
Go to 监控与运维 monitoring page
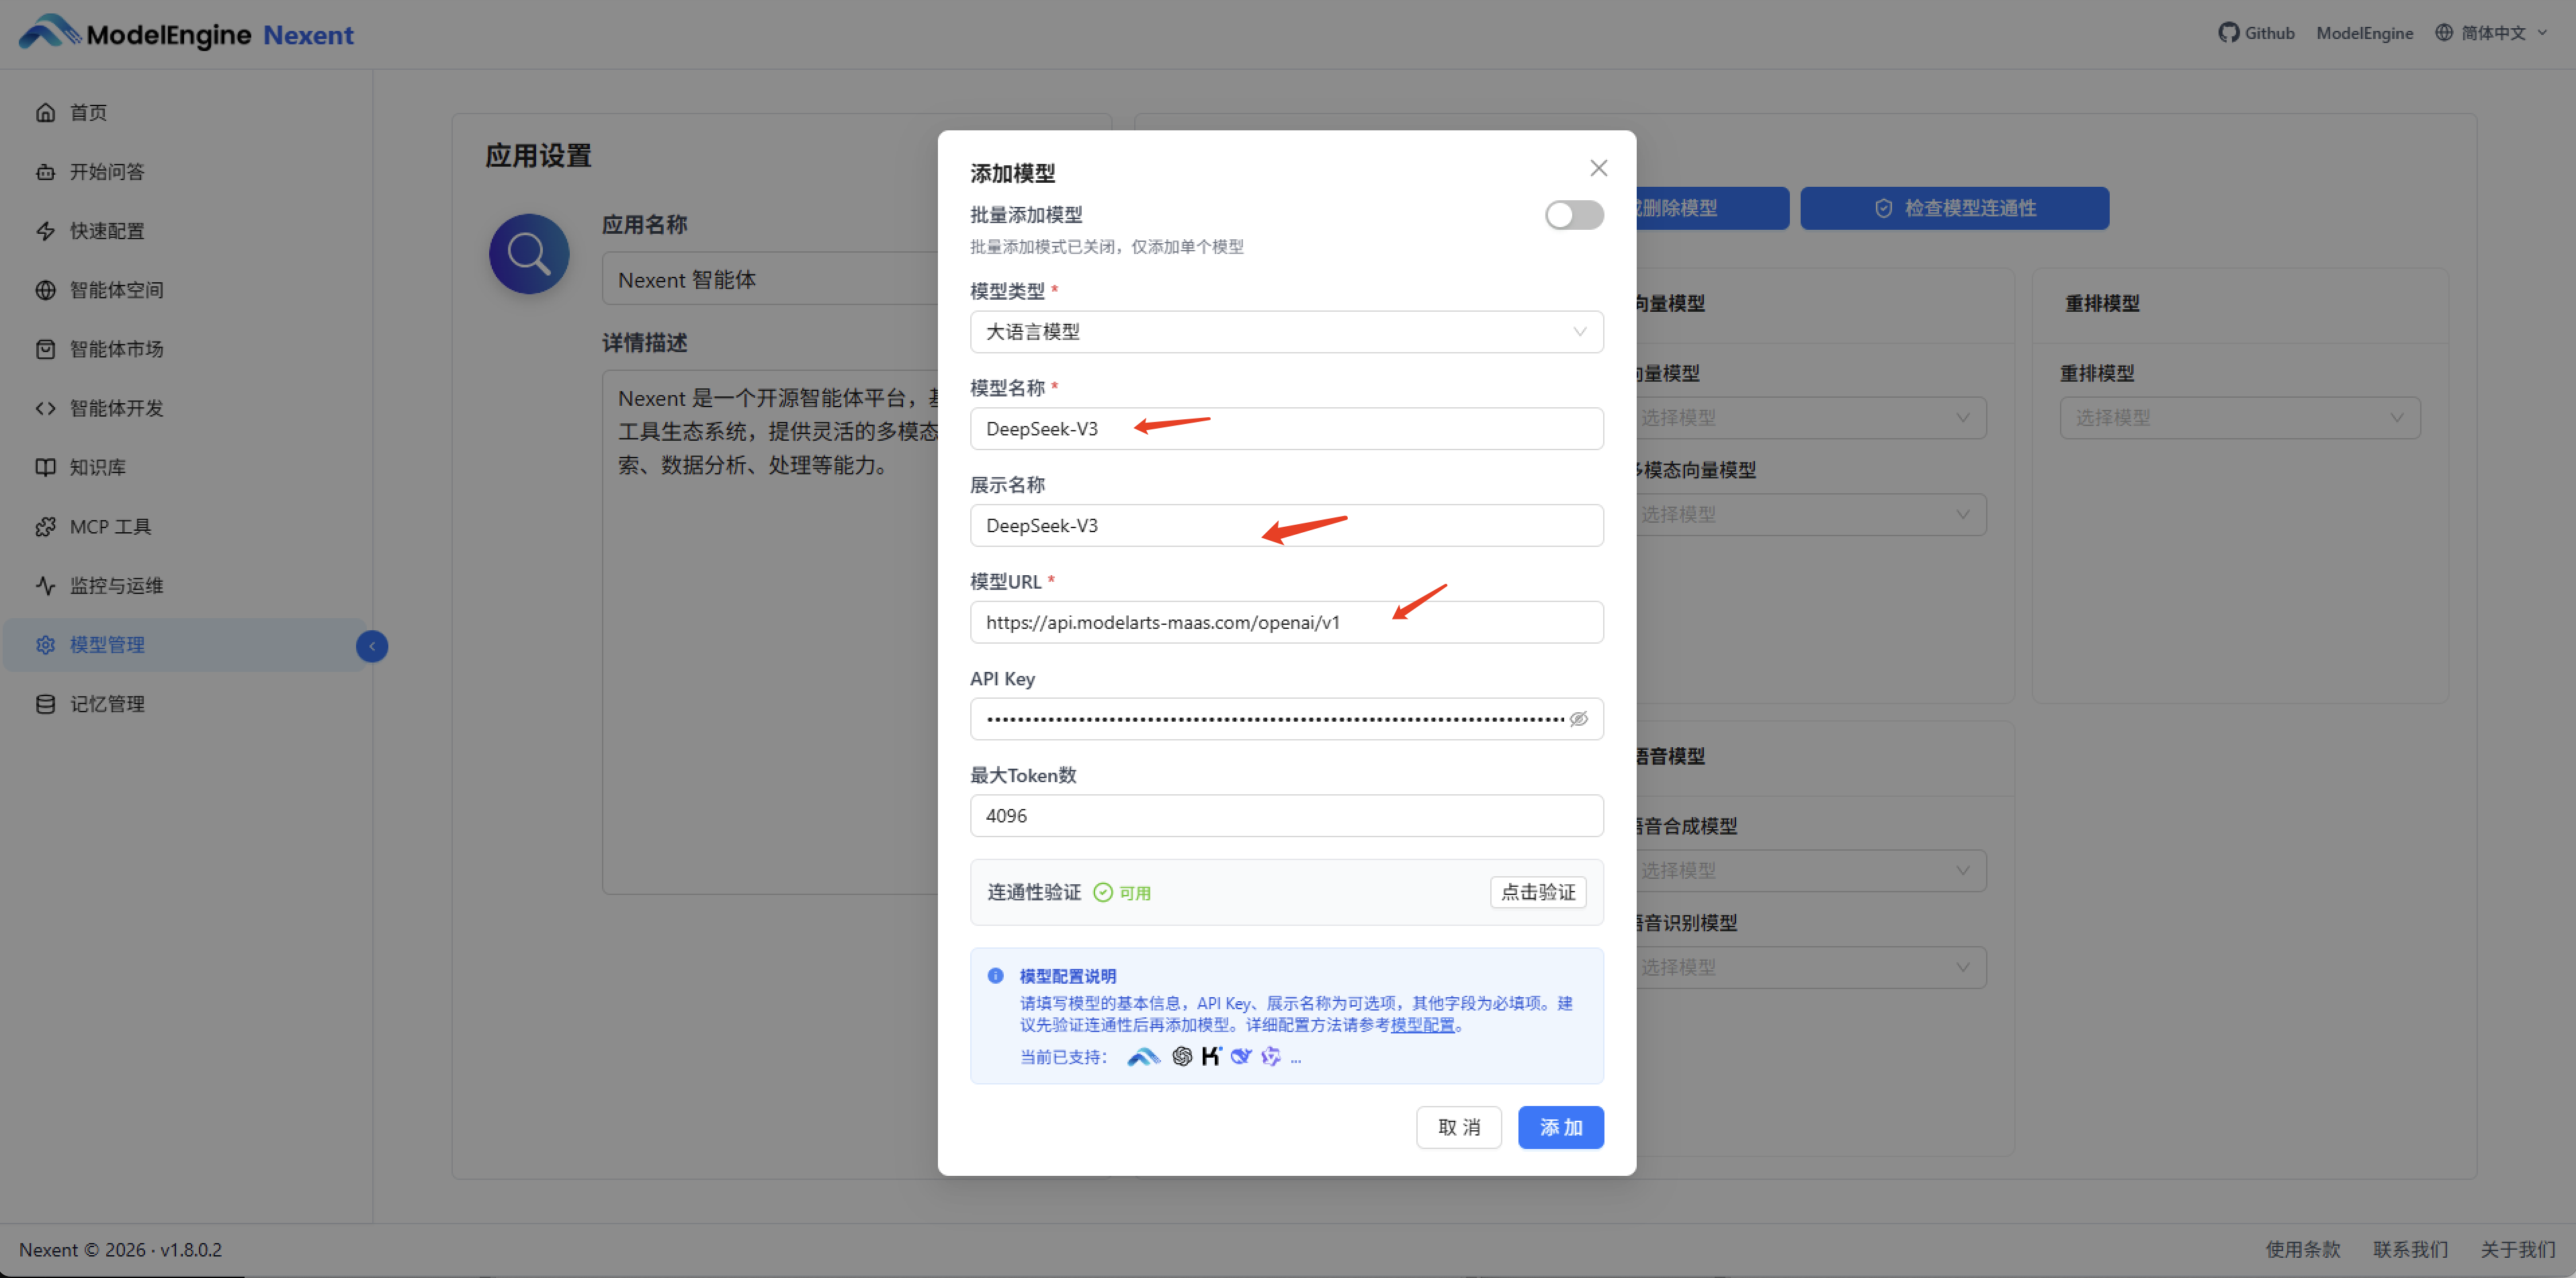tap(116, 585)
